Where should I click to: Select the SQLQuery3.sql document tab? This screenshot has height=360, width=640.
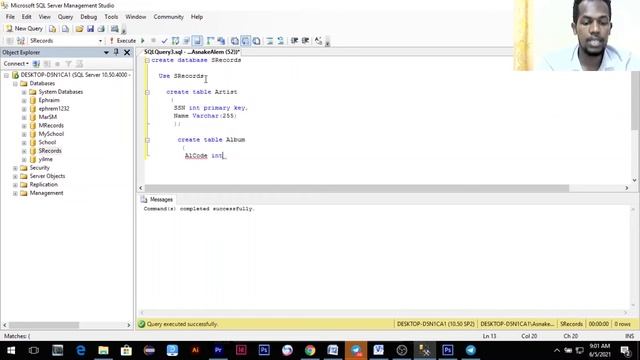(x=192, y=52)
